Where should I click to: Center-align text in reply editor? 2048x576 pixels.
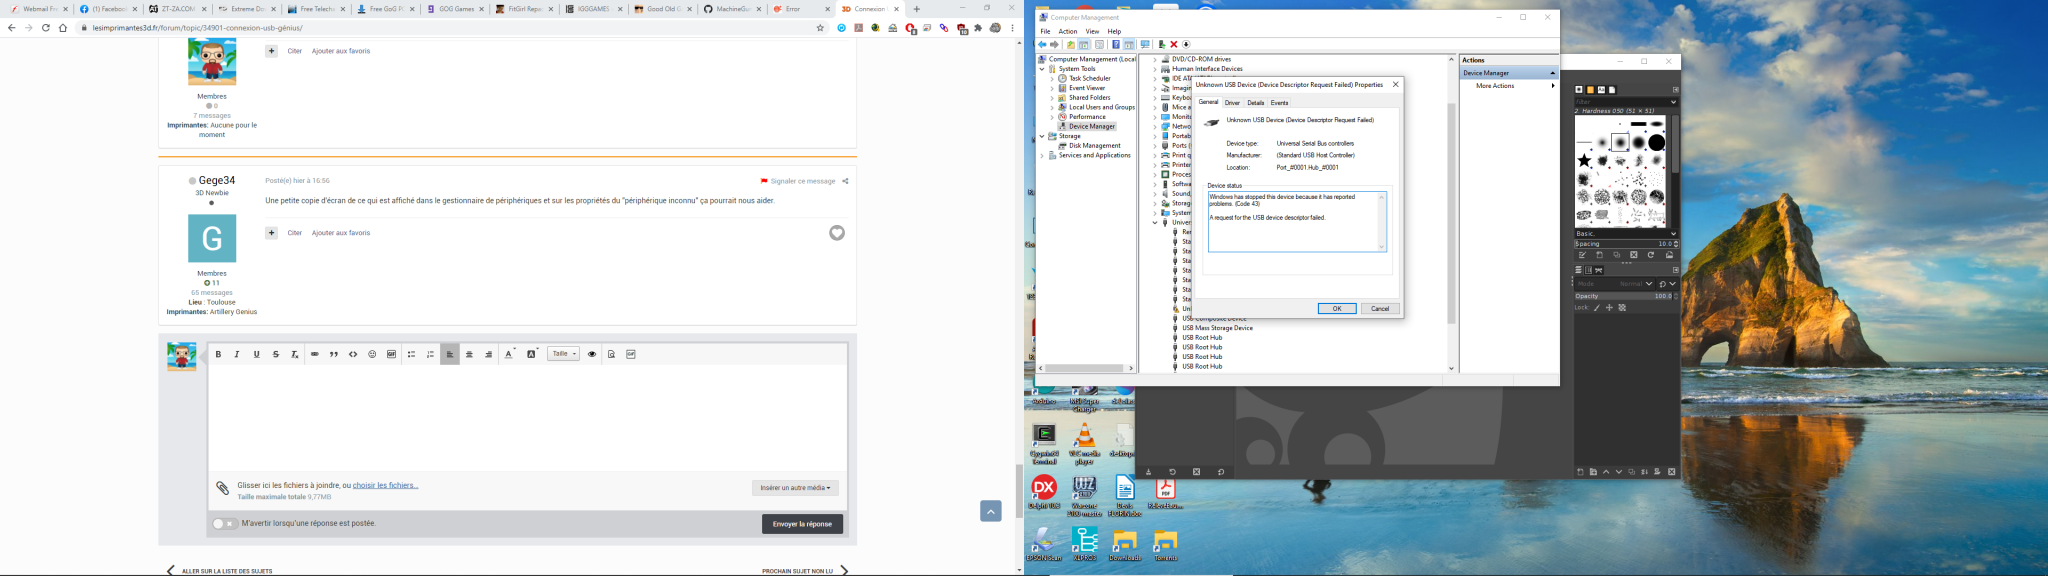pos(469,354)
